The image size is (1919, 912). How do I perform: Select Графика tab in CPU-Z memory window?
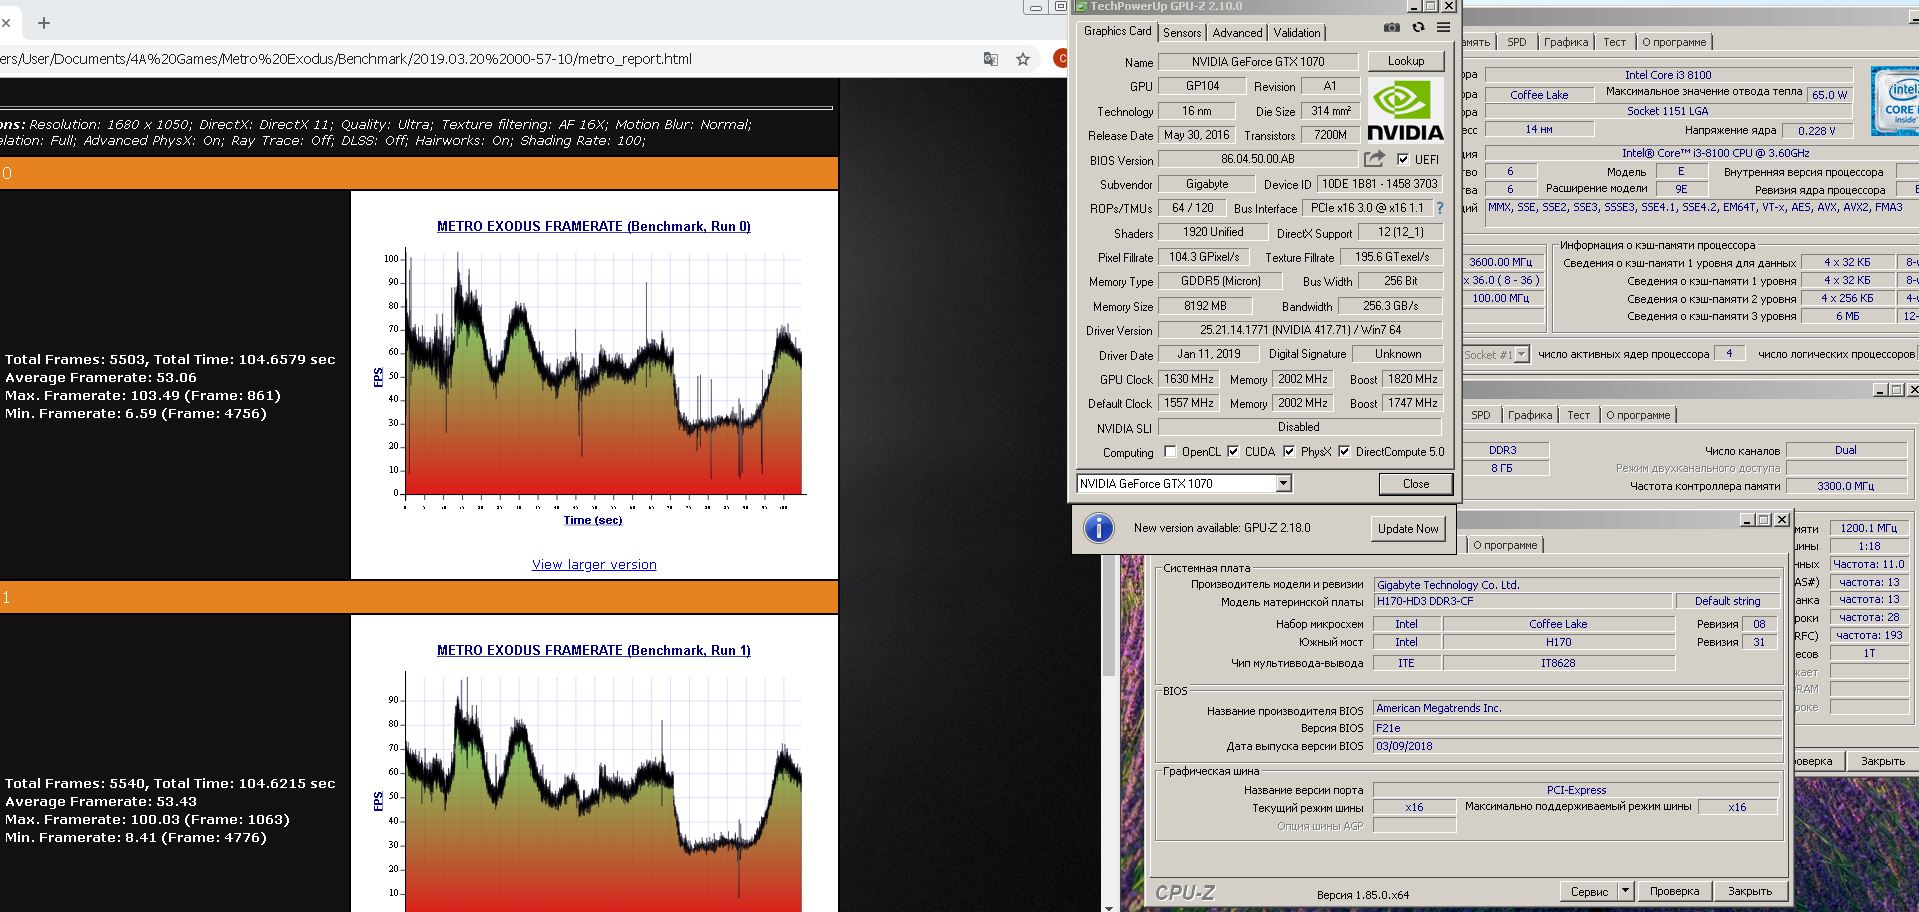1530,415
